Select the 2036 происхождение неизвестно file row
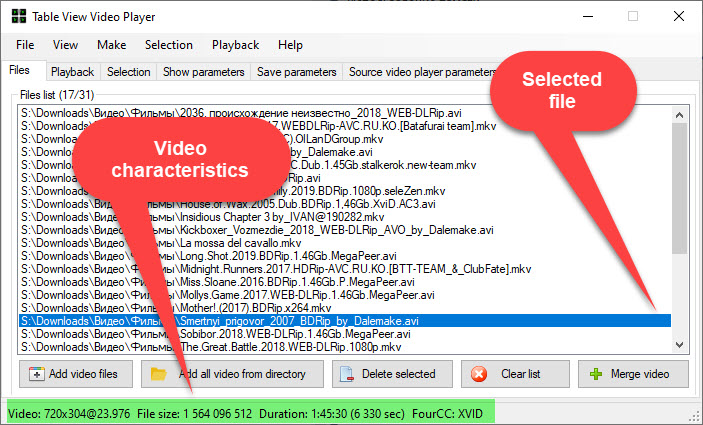 coord(344,113)
